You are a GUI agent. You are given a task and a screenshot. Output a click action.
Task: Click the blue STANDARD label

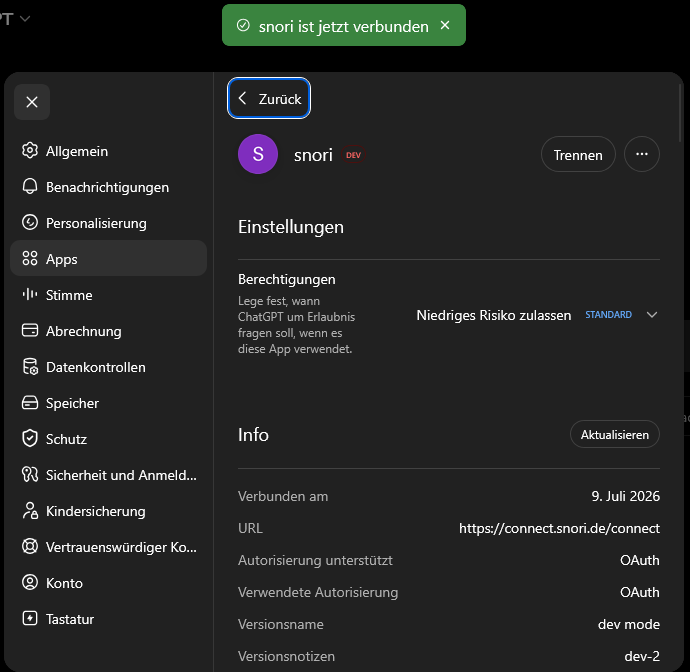coord(608,315)
